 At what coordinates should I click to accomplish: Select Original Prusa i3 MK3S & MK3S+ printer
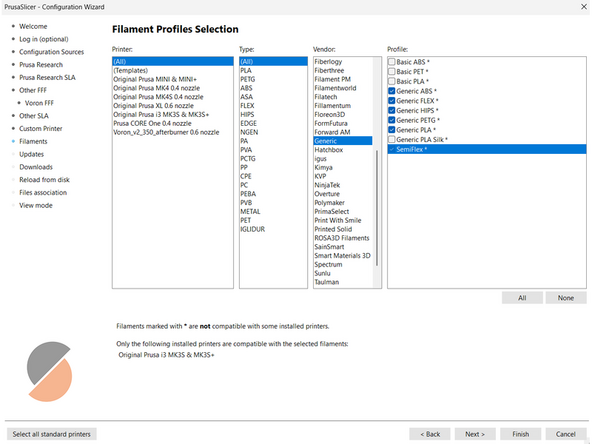(173, 114)
